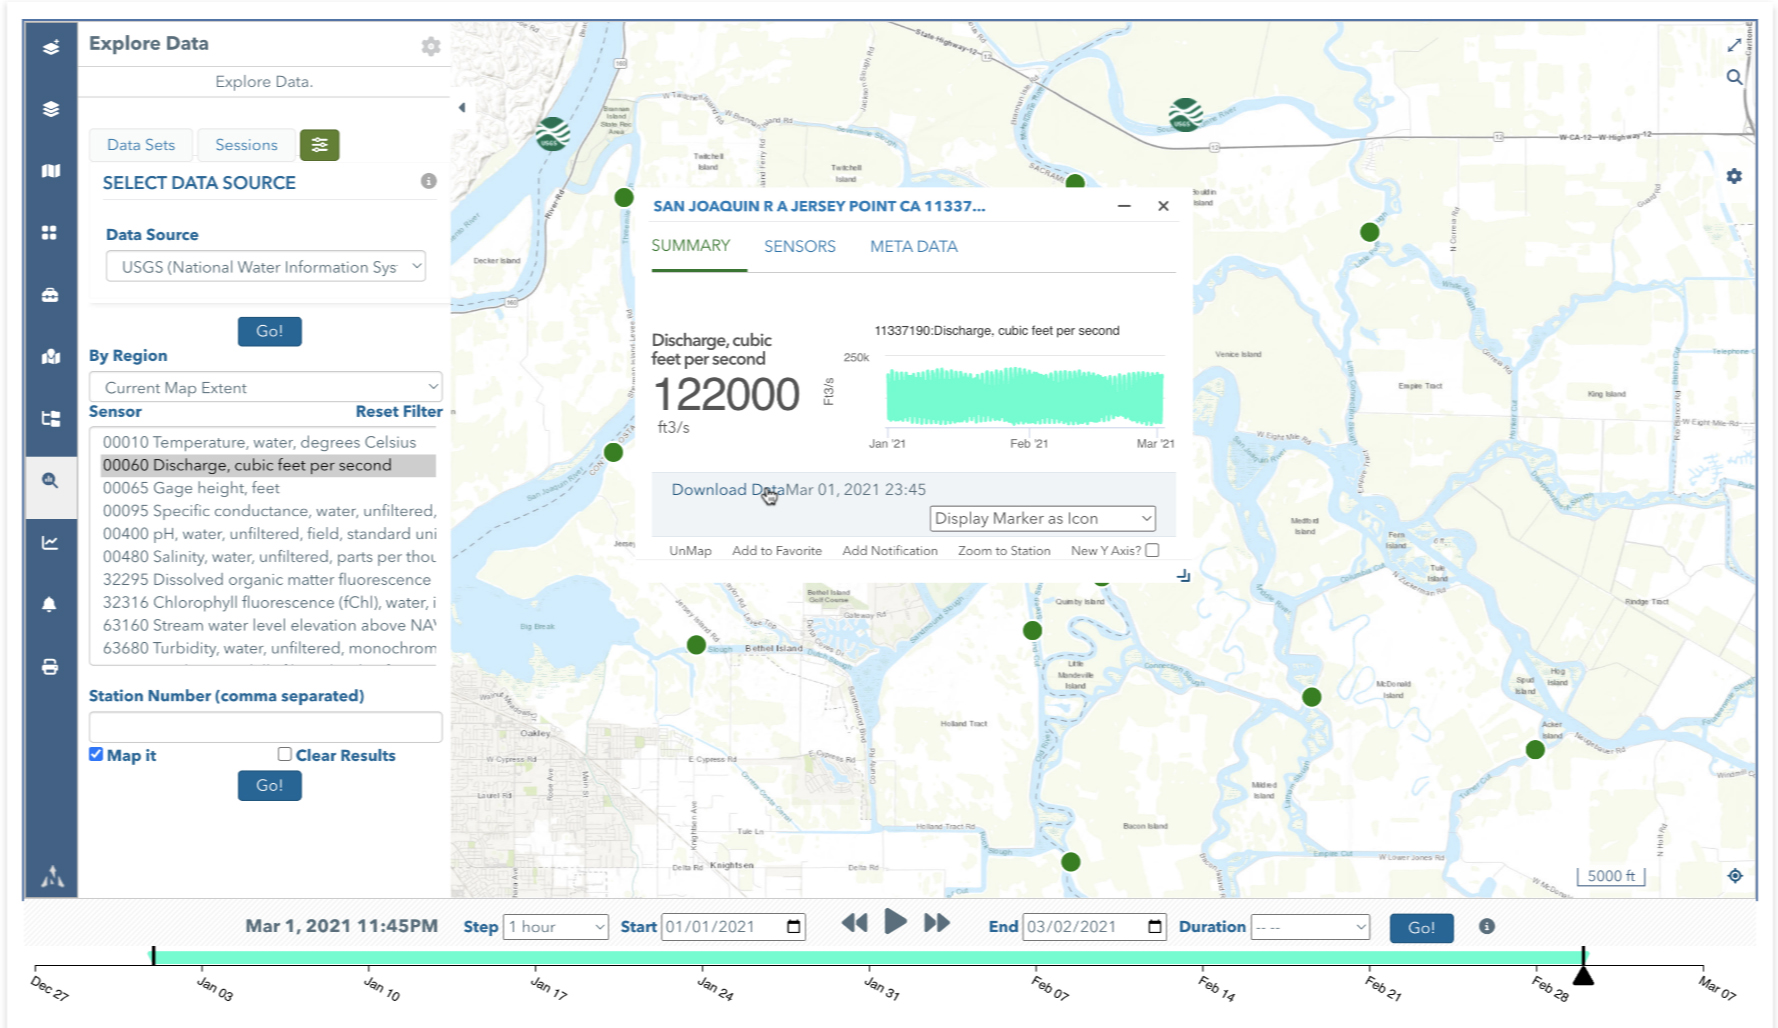The image size is (1778, 1028).
Task: Click the start date calendar icon
Action: [x=794, y=927]
